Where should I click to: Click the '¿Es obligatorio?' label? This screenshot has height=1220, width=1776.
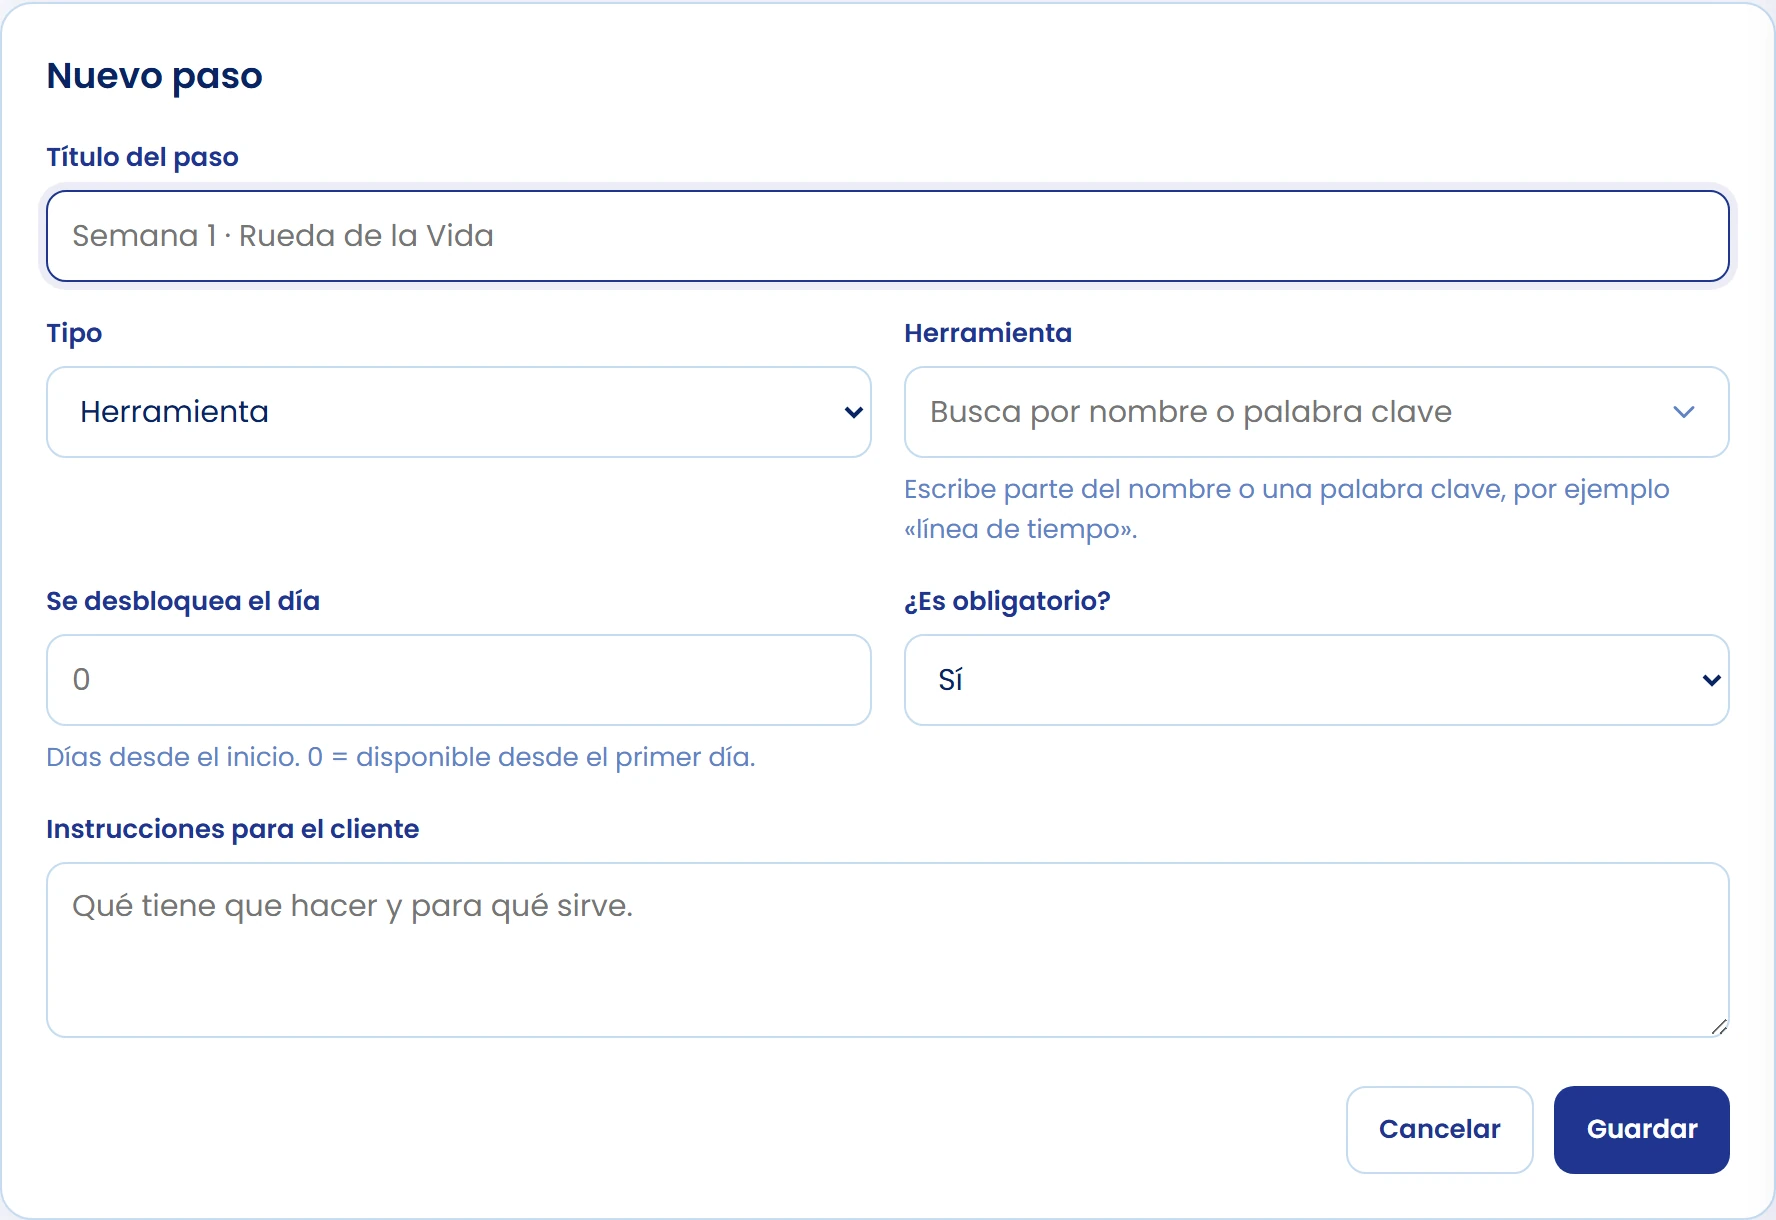tap(1007, 601)
